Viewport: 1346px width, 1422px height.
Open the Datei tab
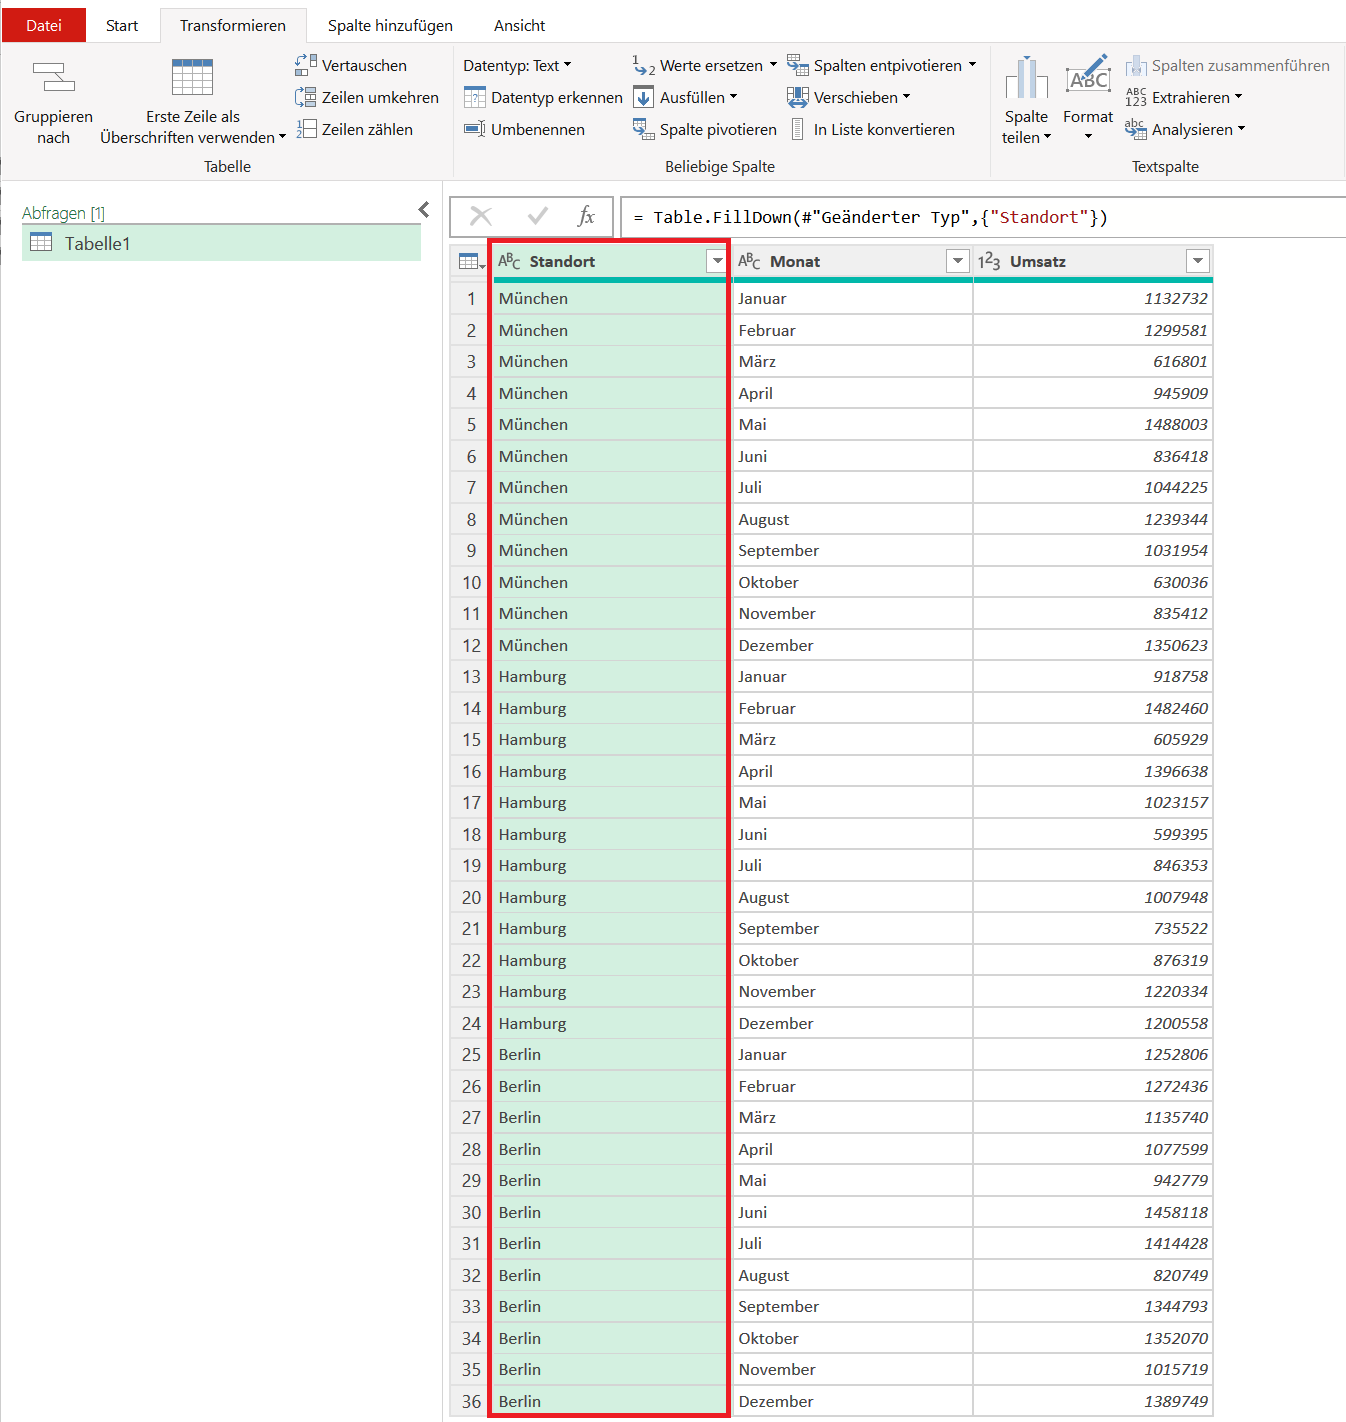[x=44, y=25]
